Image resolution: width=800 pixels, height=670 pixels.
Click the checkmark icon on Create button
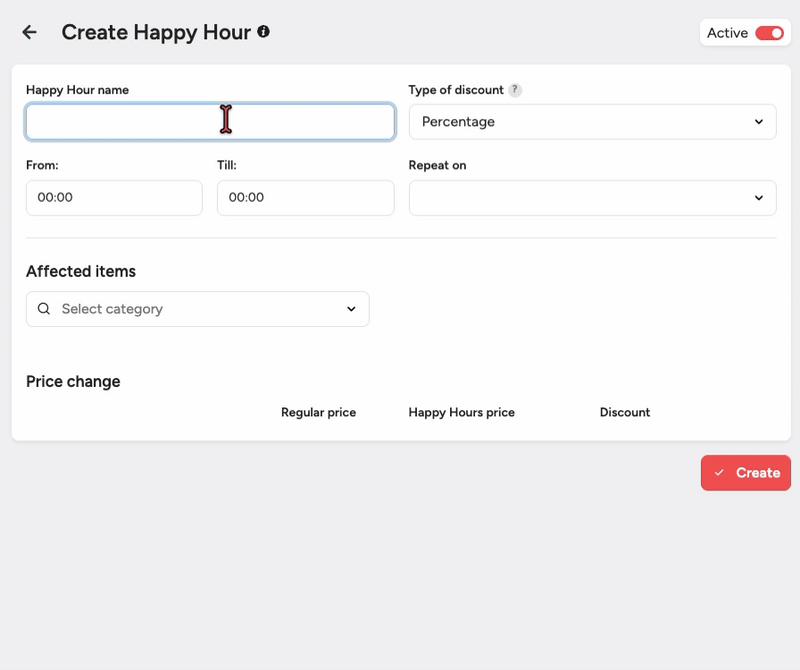click(719, 473)
